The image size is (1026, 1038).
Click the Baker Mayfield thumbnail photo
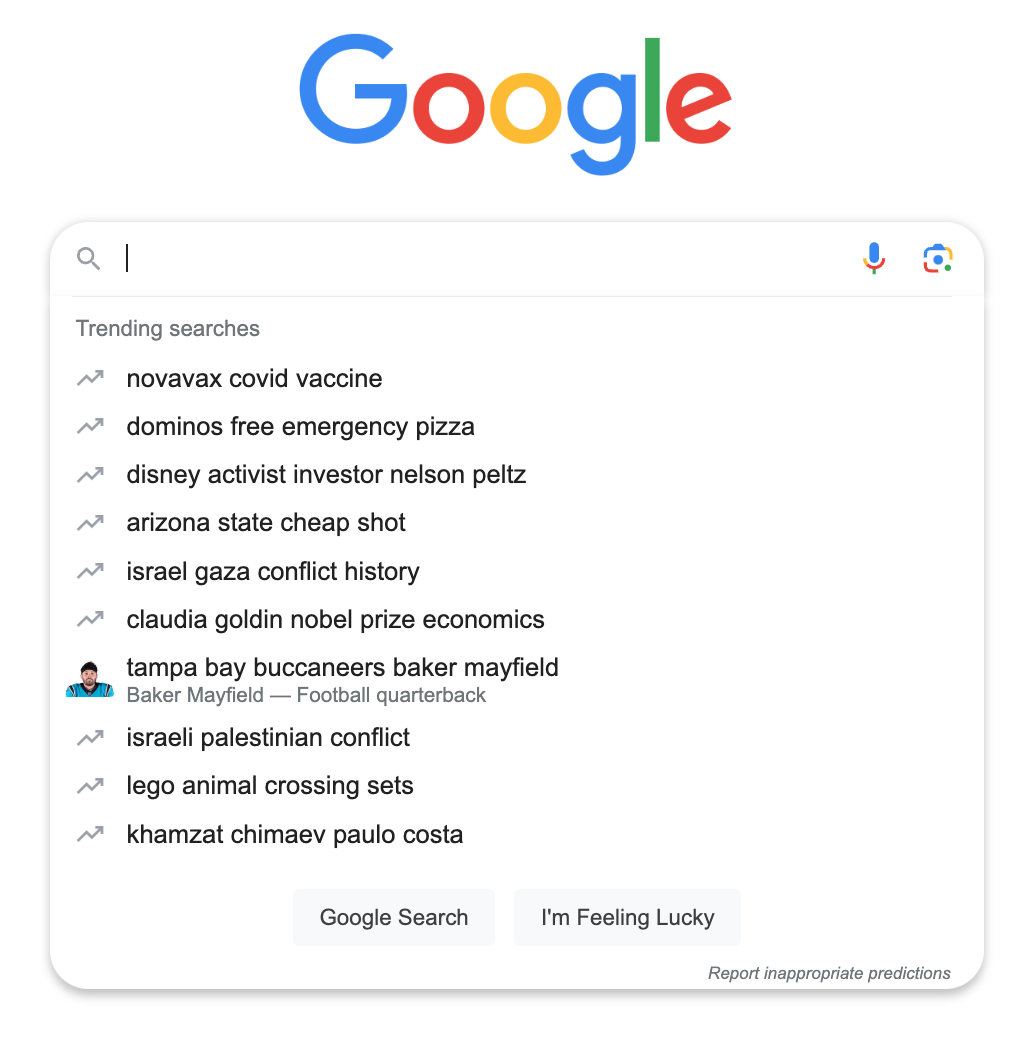90,679
